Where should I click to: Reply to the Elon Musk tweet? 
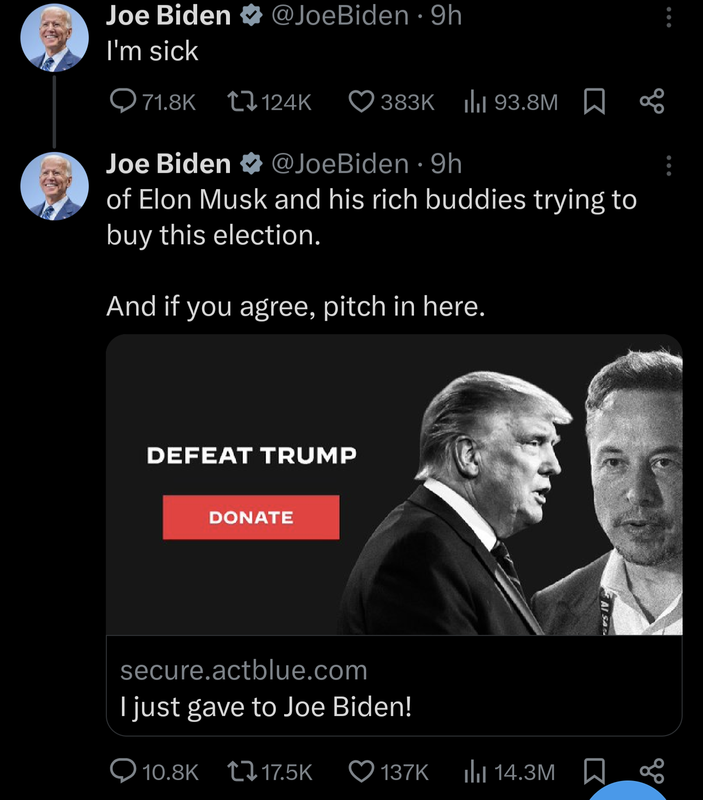pos(122,771)
